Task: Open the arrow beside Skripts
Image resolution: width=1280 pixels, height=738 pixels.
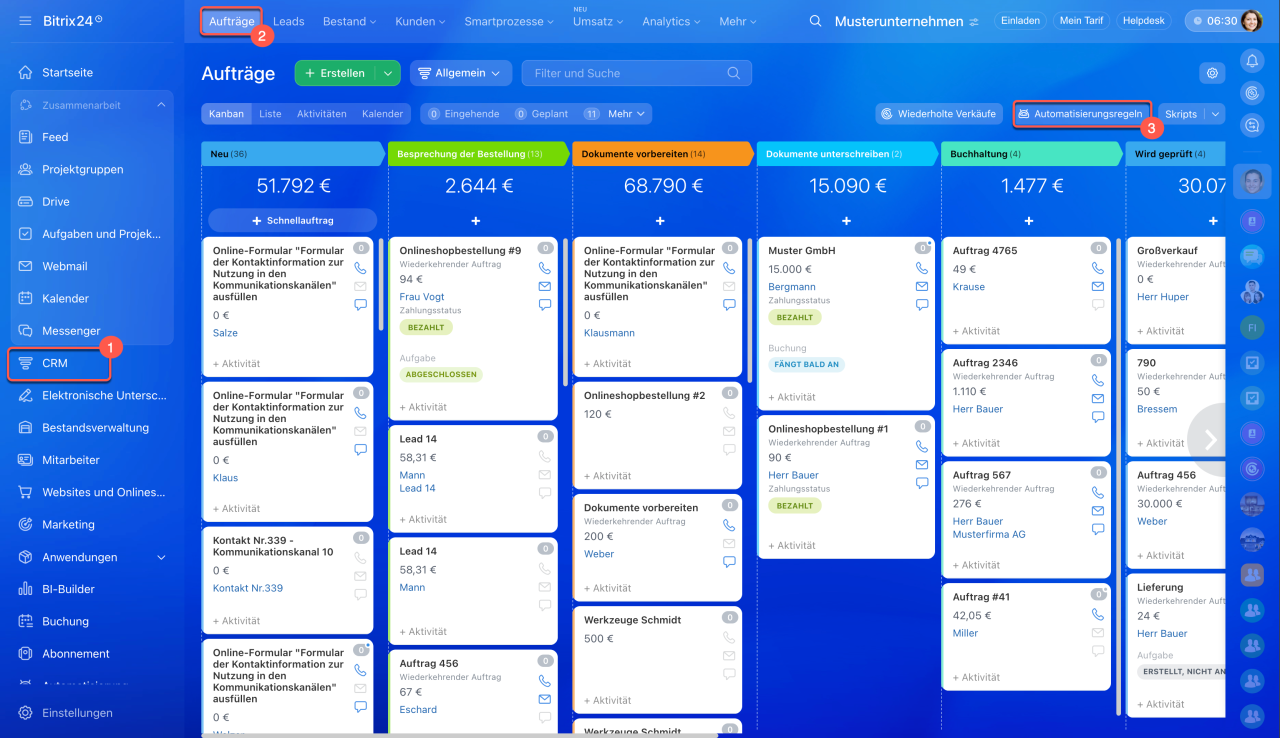Action: [1215, 114]
